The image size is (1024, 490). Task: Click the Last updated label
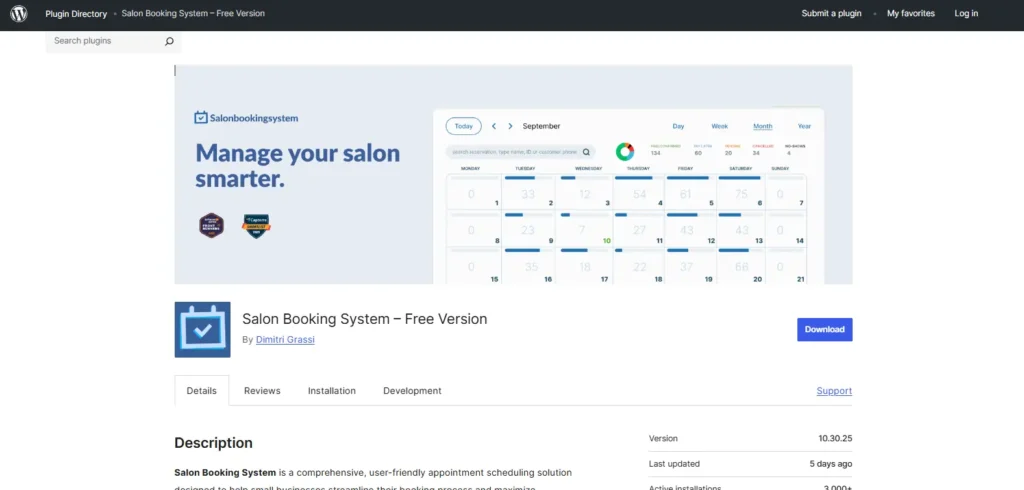(x=674, y=464)
